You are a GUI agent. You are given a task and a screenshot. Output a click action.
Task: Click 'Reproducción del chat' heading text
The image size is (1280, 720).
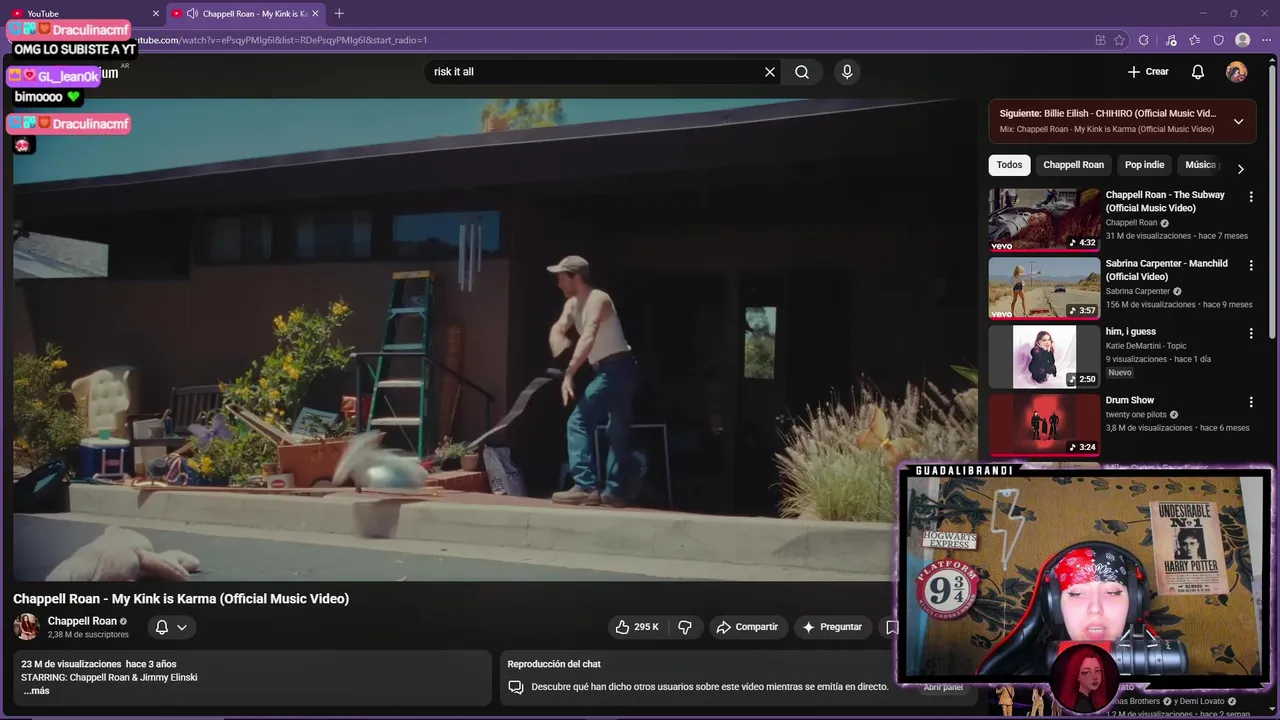tap(554, 664)
